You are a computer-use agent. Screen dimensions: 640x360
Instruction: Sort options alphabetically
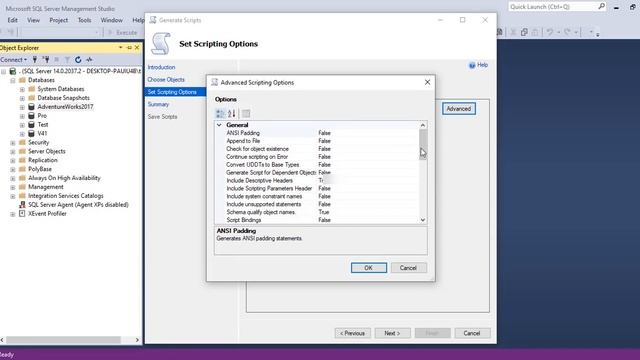(x=231, y=113)
